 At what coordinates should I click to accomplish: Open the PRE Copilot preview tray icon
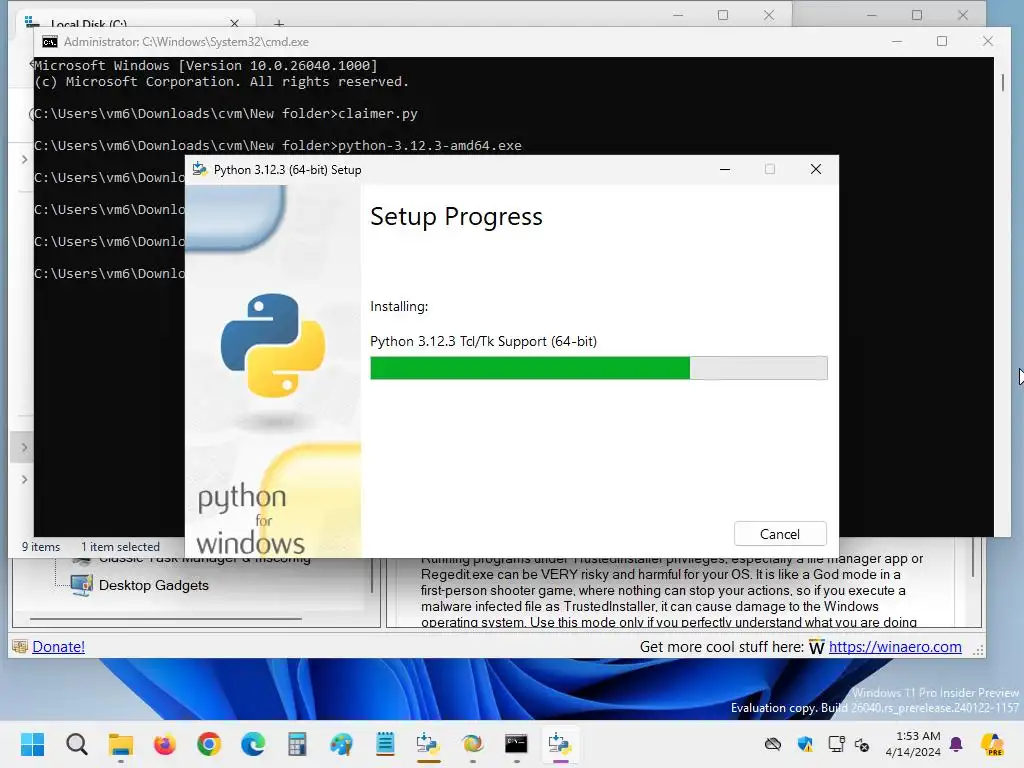(992, 744)
